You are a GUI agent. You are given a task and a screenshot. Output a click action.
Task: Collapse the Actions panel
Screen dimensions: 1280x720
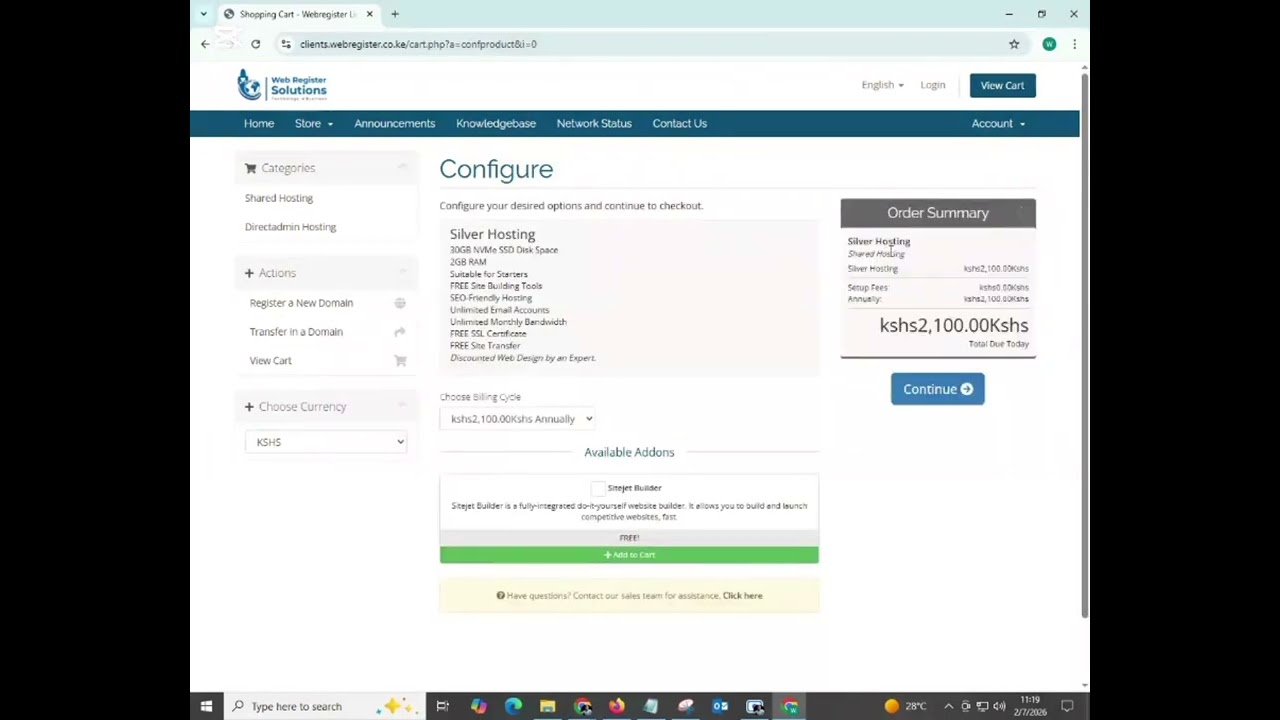pos(401,273)
